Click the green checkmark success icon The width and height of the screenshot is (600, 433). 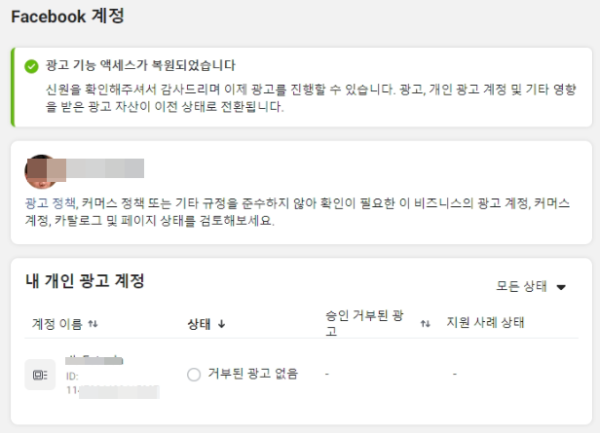31,66
